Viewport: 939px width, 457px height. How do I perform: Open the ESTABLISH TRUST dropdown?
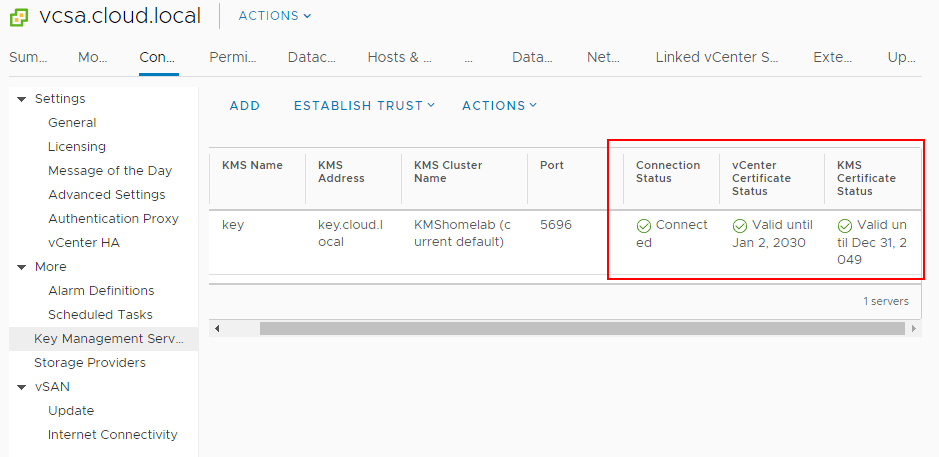(x=364, y=105)
